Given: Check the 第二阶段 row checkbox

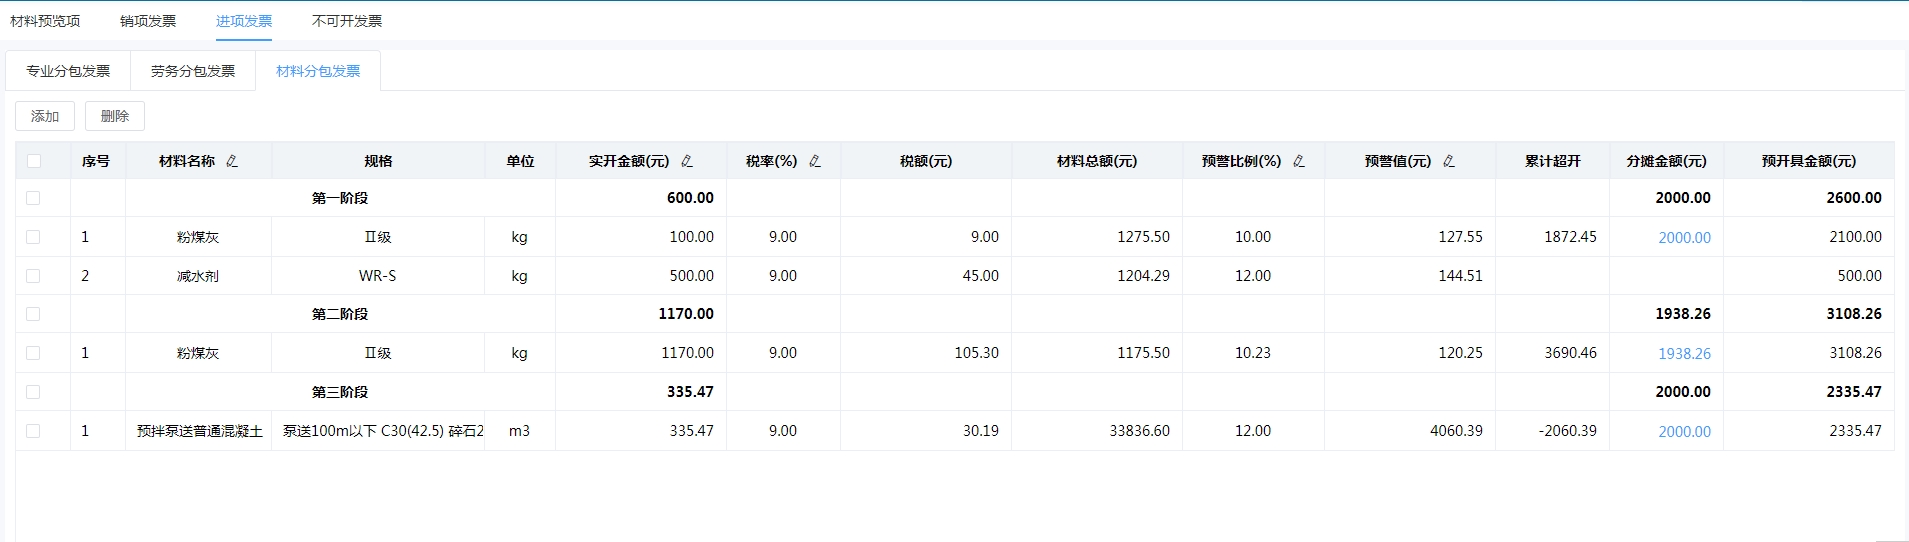Looking at the screenshot, I should click(34, 314).
